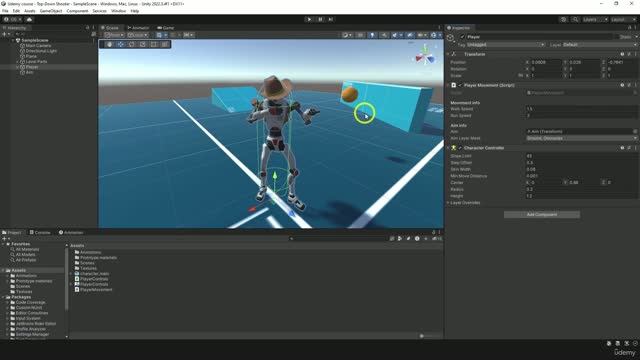Open the Layers dropdown
The height and width of the screenshot is (360, 640).
click(x=595, y=19)
